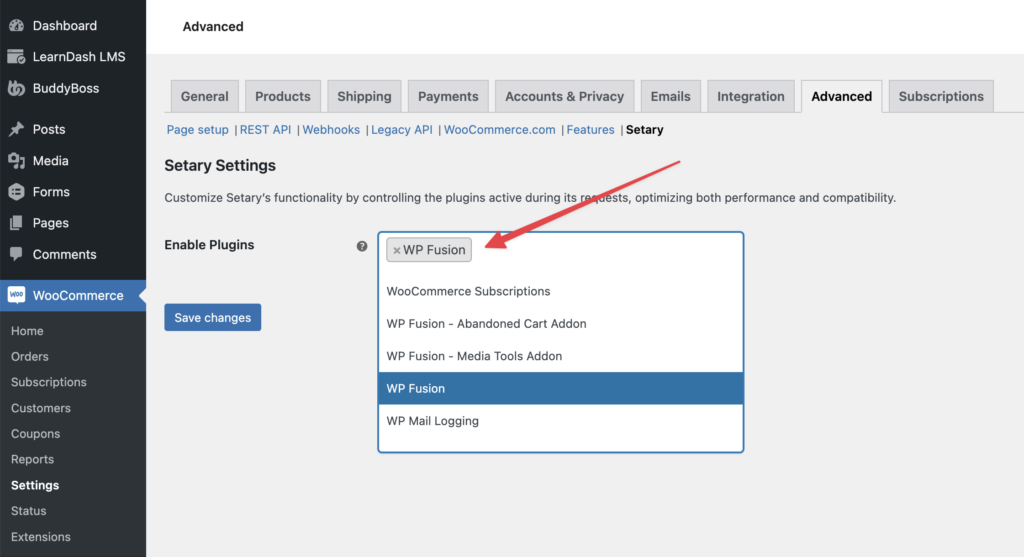Choose WP Mail Logging from list

[560, 421]
